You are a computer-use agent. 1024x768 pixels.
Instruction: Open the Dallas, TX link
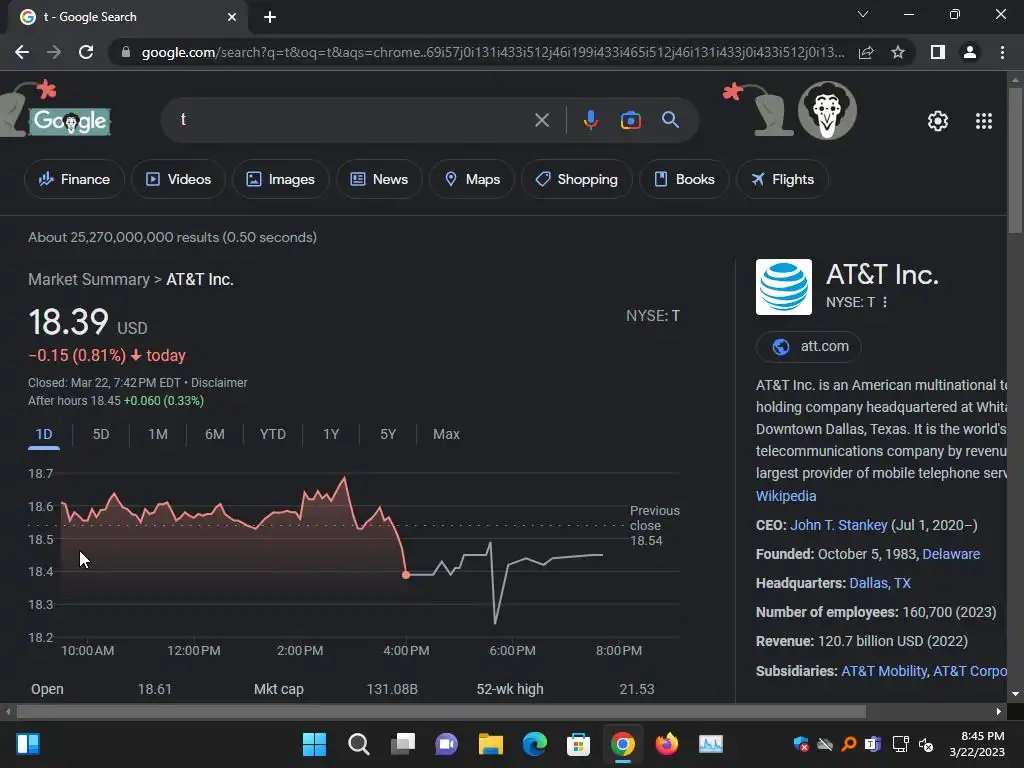(x=880, y=583)
